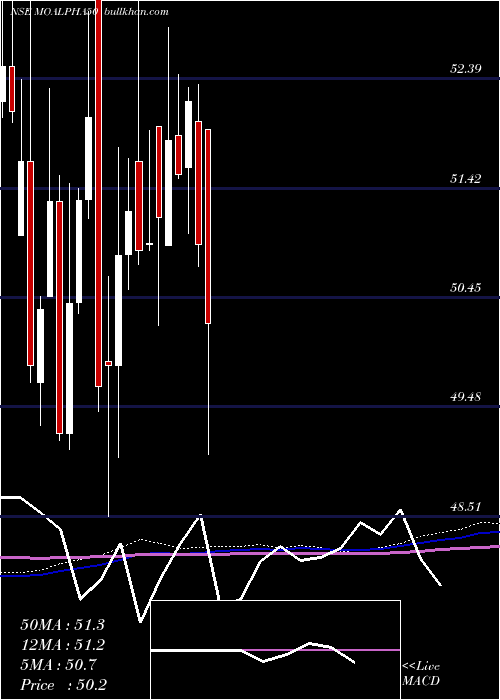The width and height of the screenshot is (500, 700).
Task: Click the MACD inset chart box
Action: click(275, 650)
